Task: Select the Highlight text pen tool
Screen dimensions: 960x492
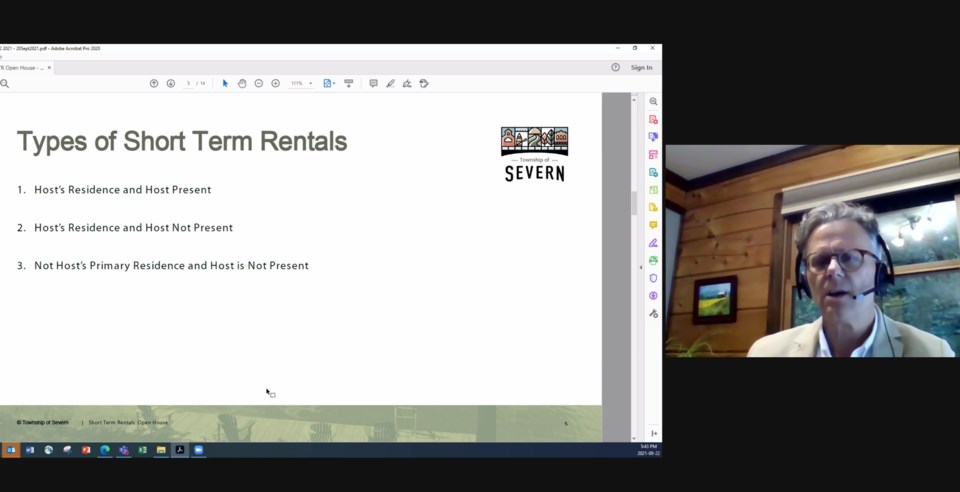Action: 390,83
